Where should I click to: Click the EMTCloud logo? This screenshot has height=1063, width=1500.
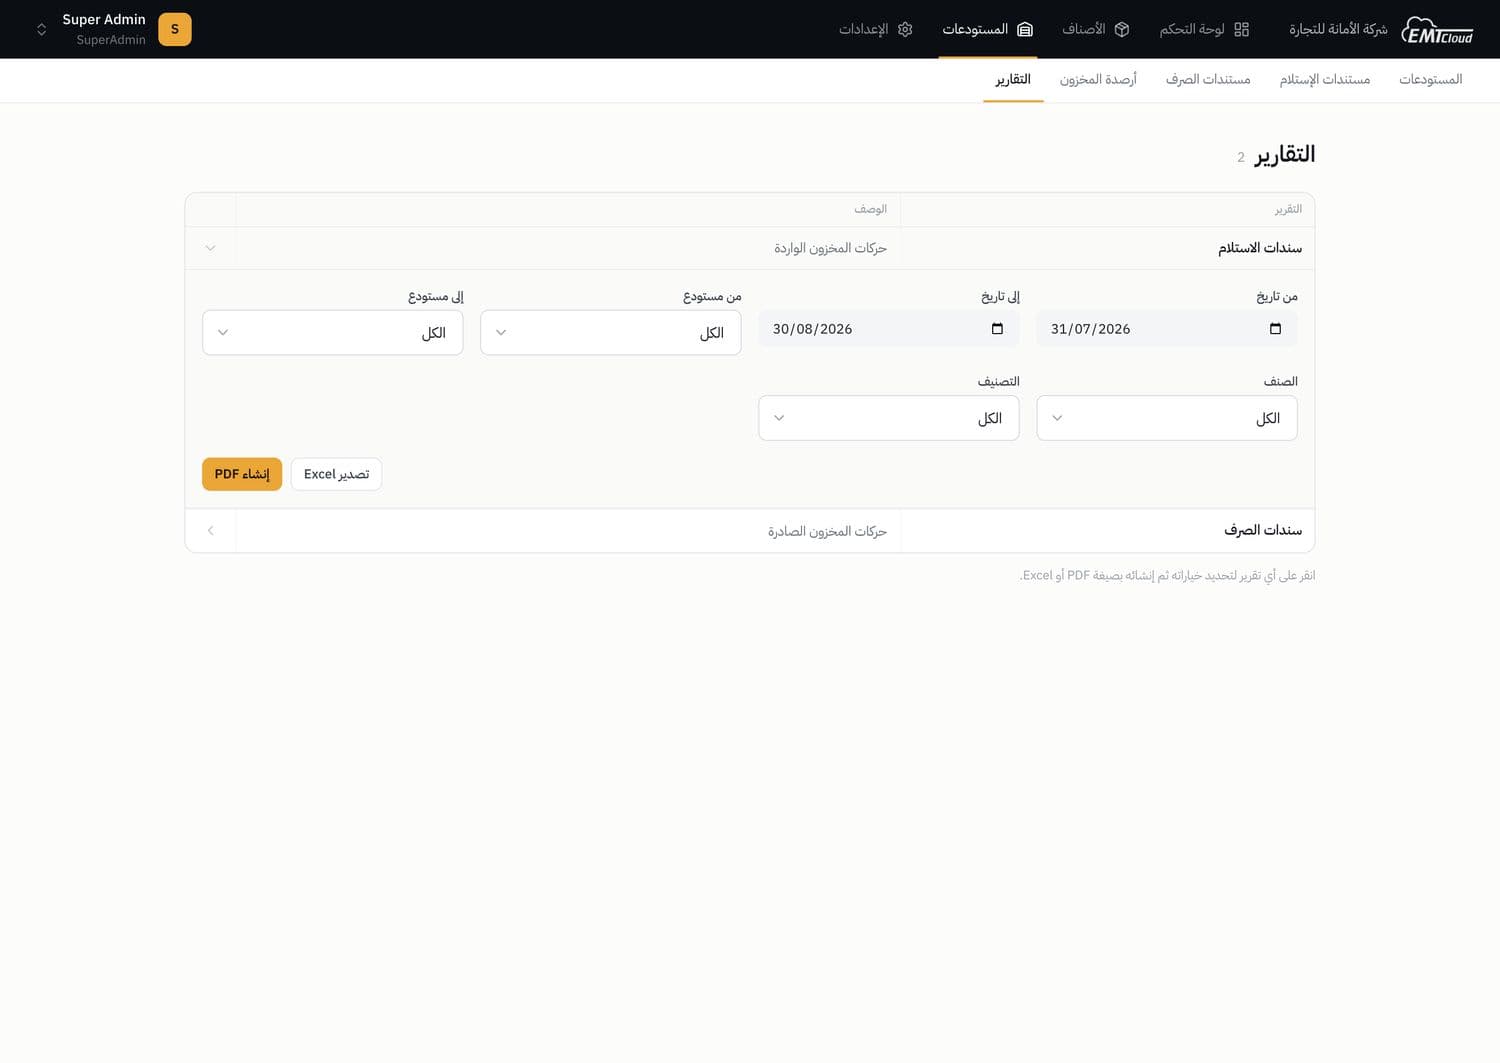[1437, 30]
